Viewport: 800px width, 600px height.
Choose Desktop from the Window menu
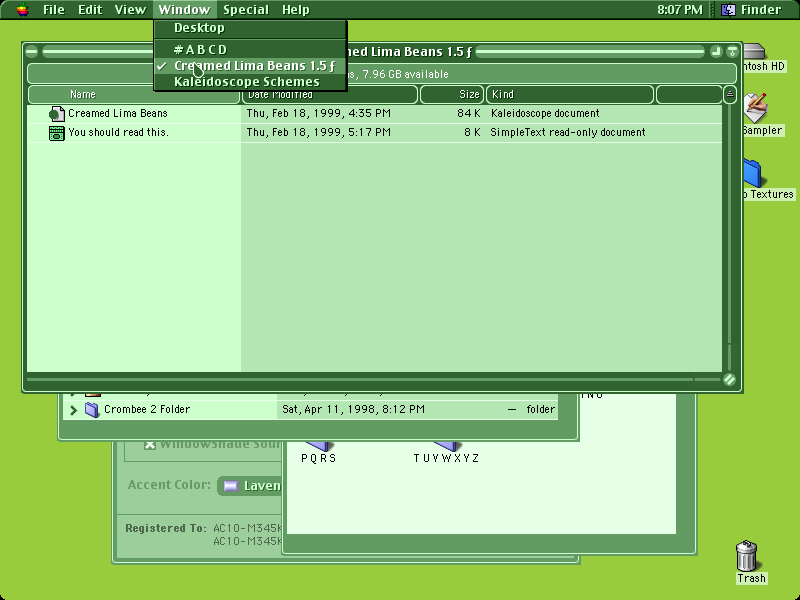tap(251, 28)
